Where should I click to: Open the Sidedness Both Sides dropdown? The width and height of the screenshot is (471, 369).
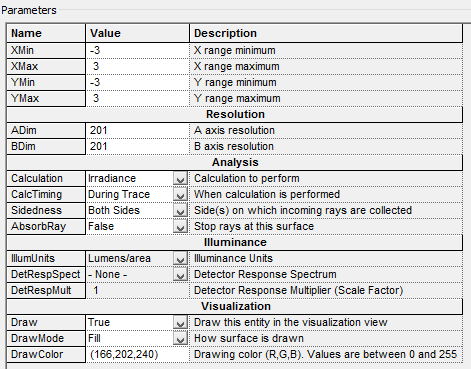tap(180, 210)
